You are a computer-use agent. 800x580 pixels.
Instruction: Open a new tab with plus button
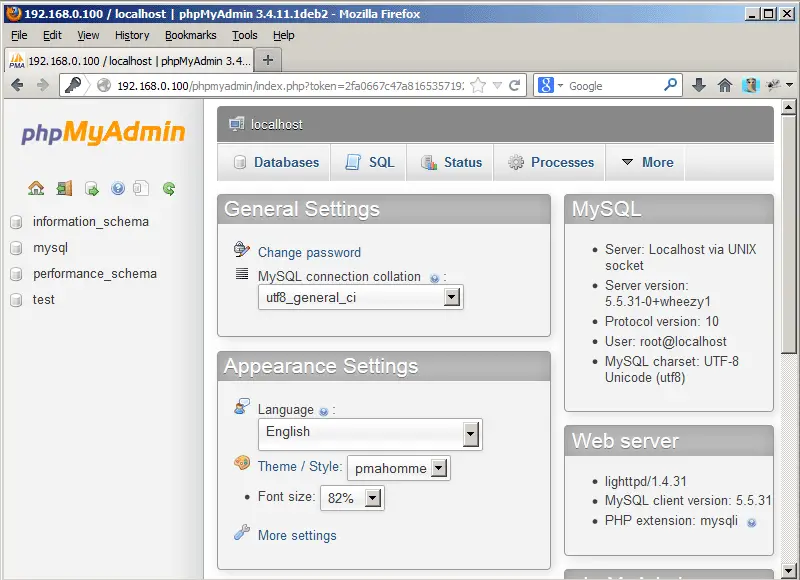(x=268, y=60)
